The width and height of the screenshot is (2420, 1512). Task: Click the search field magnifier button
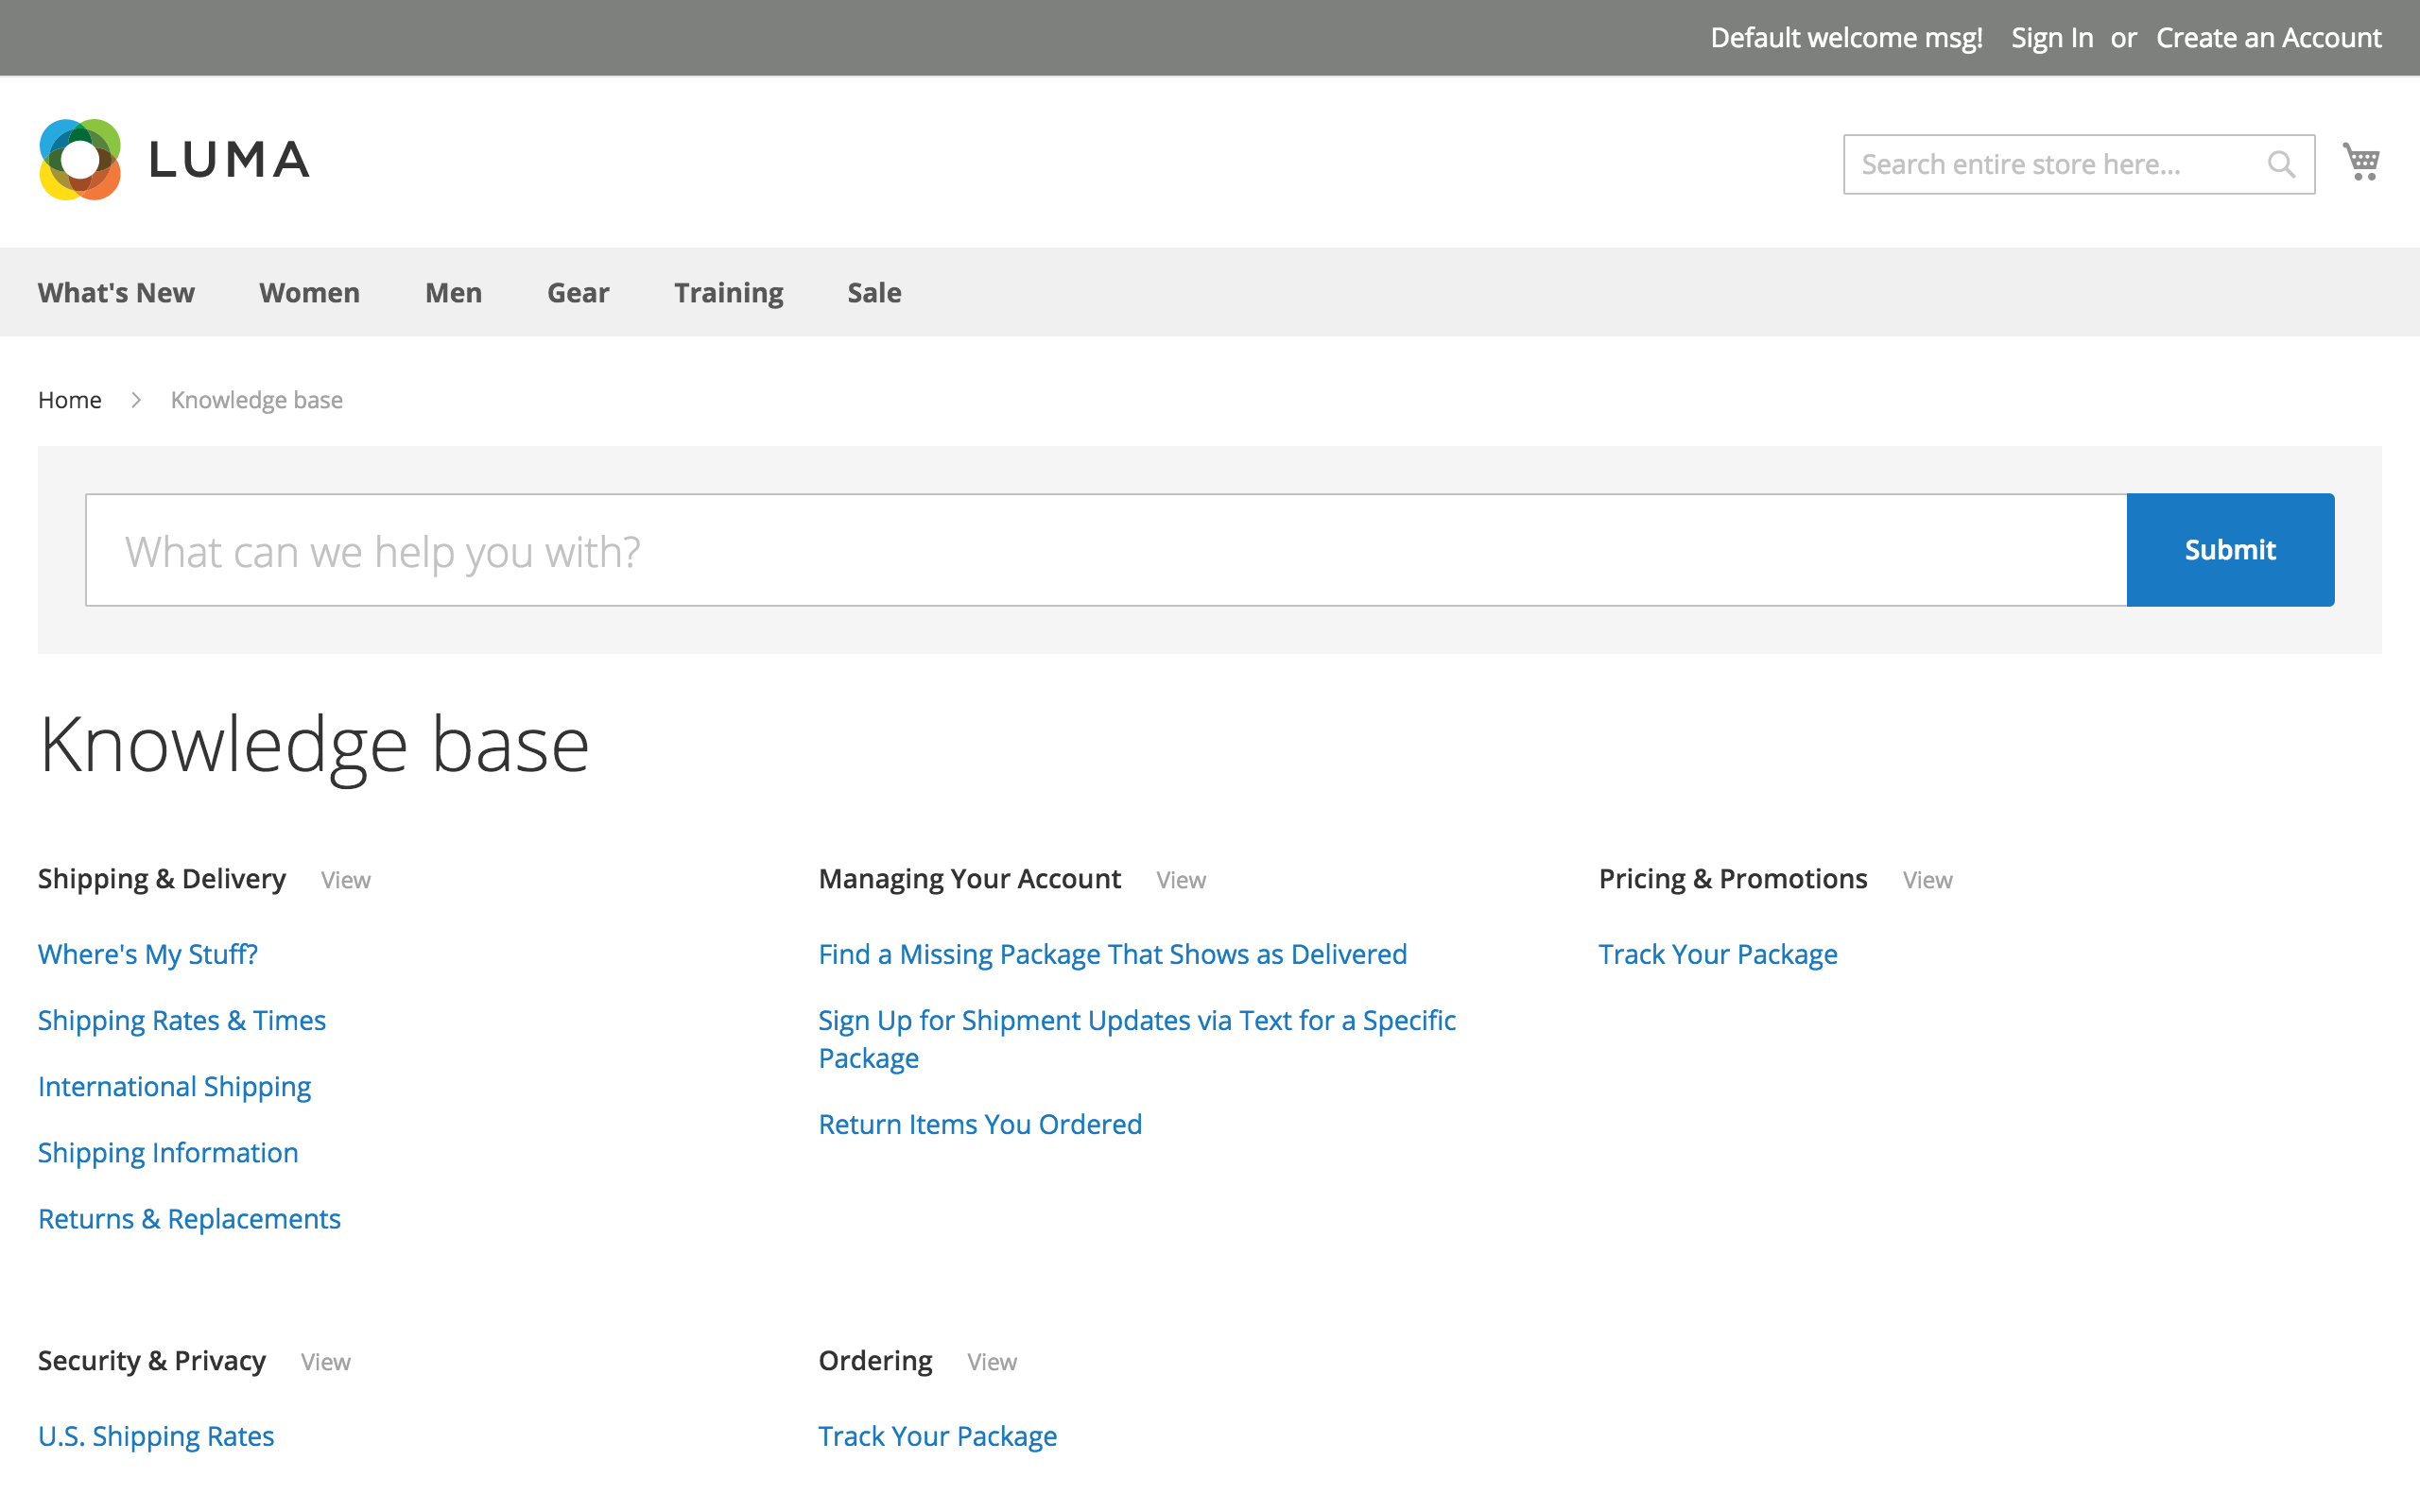click(2282, 163)
